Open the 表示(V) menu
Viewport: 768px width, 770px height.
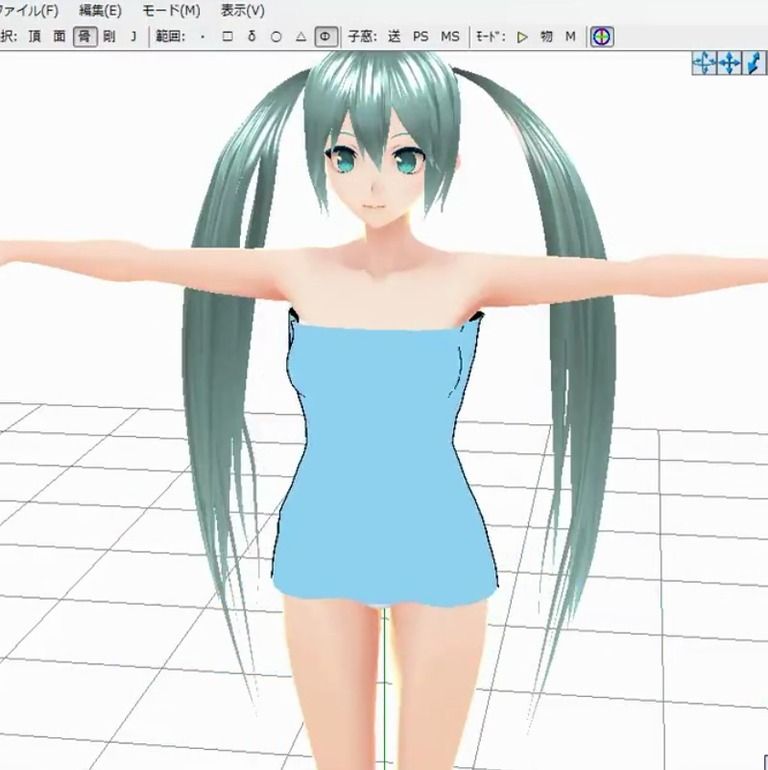(x=243, y=10)
